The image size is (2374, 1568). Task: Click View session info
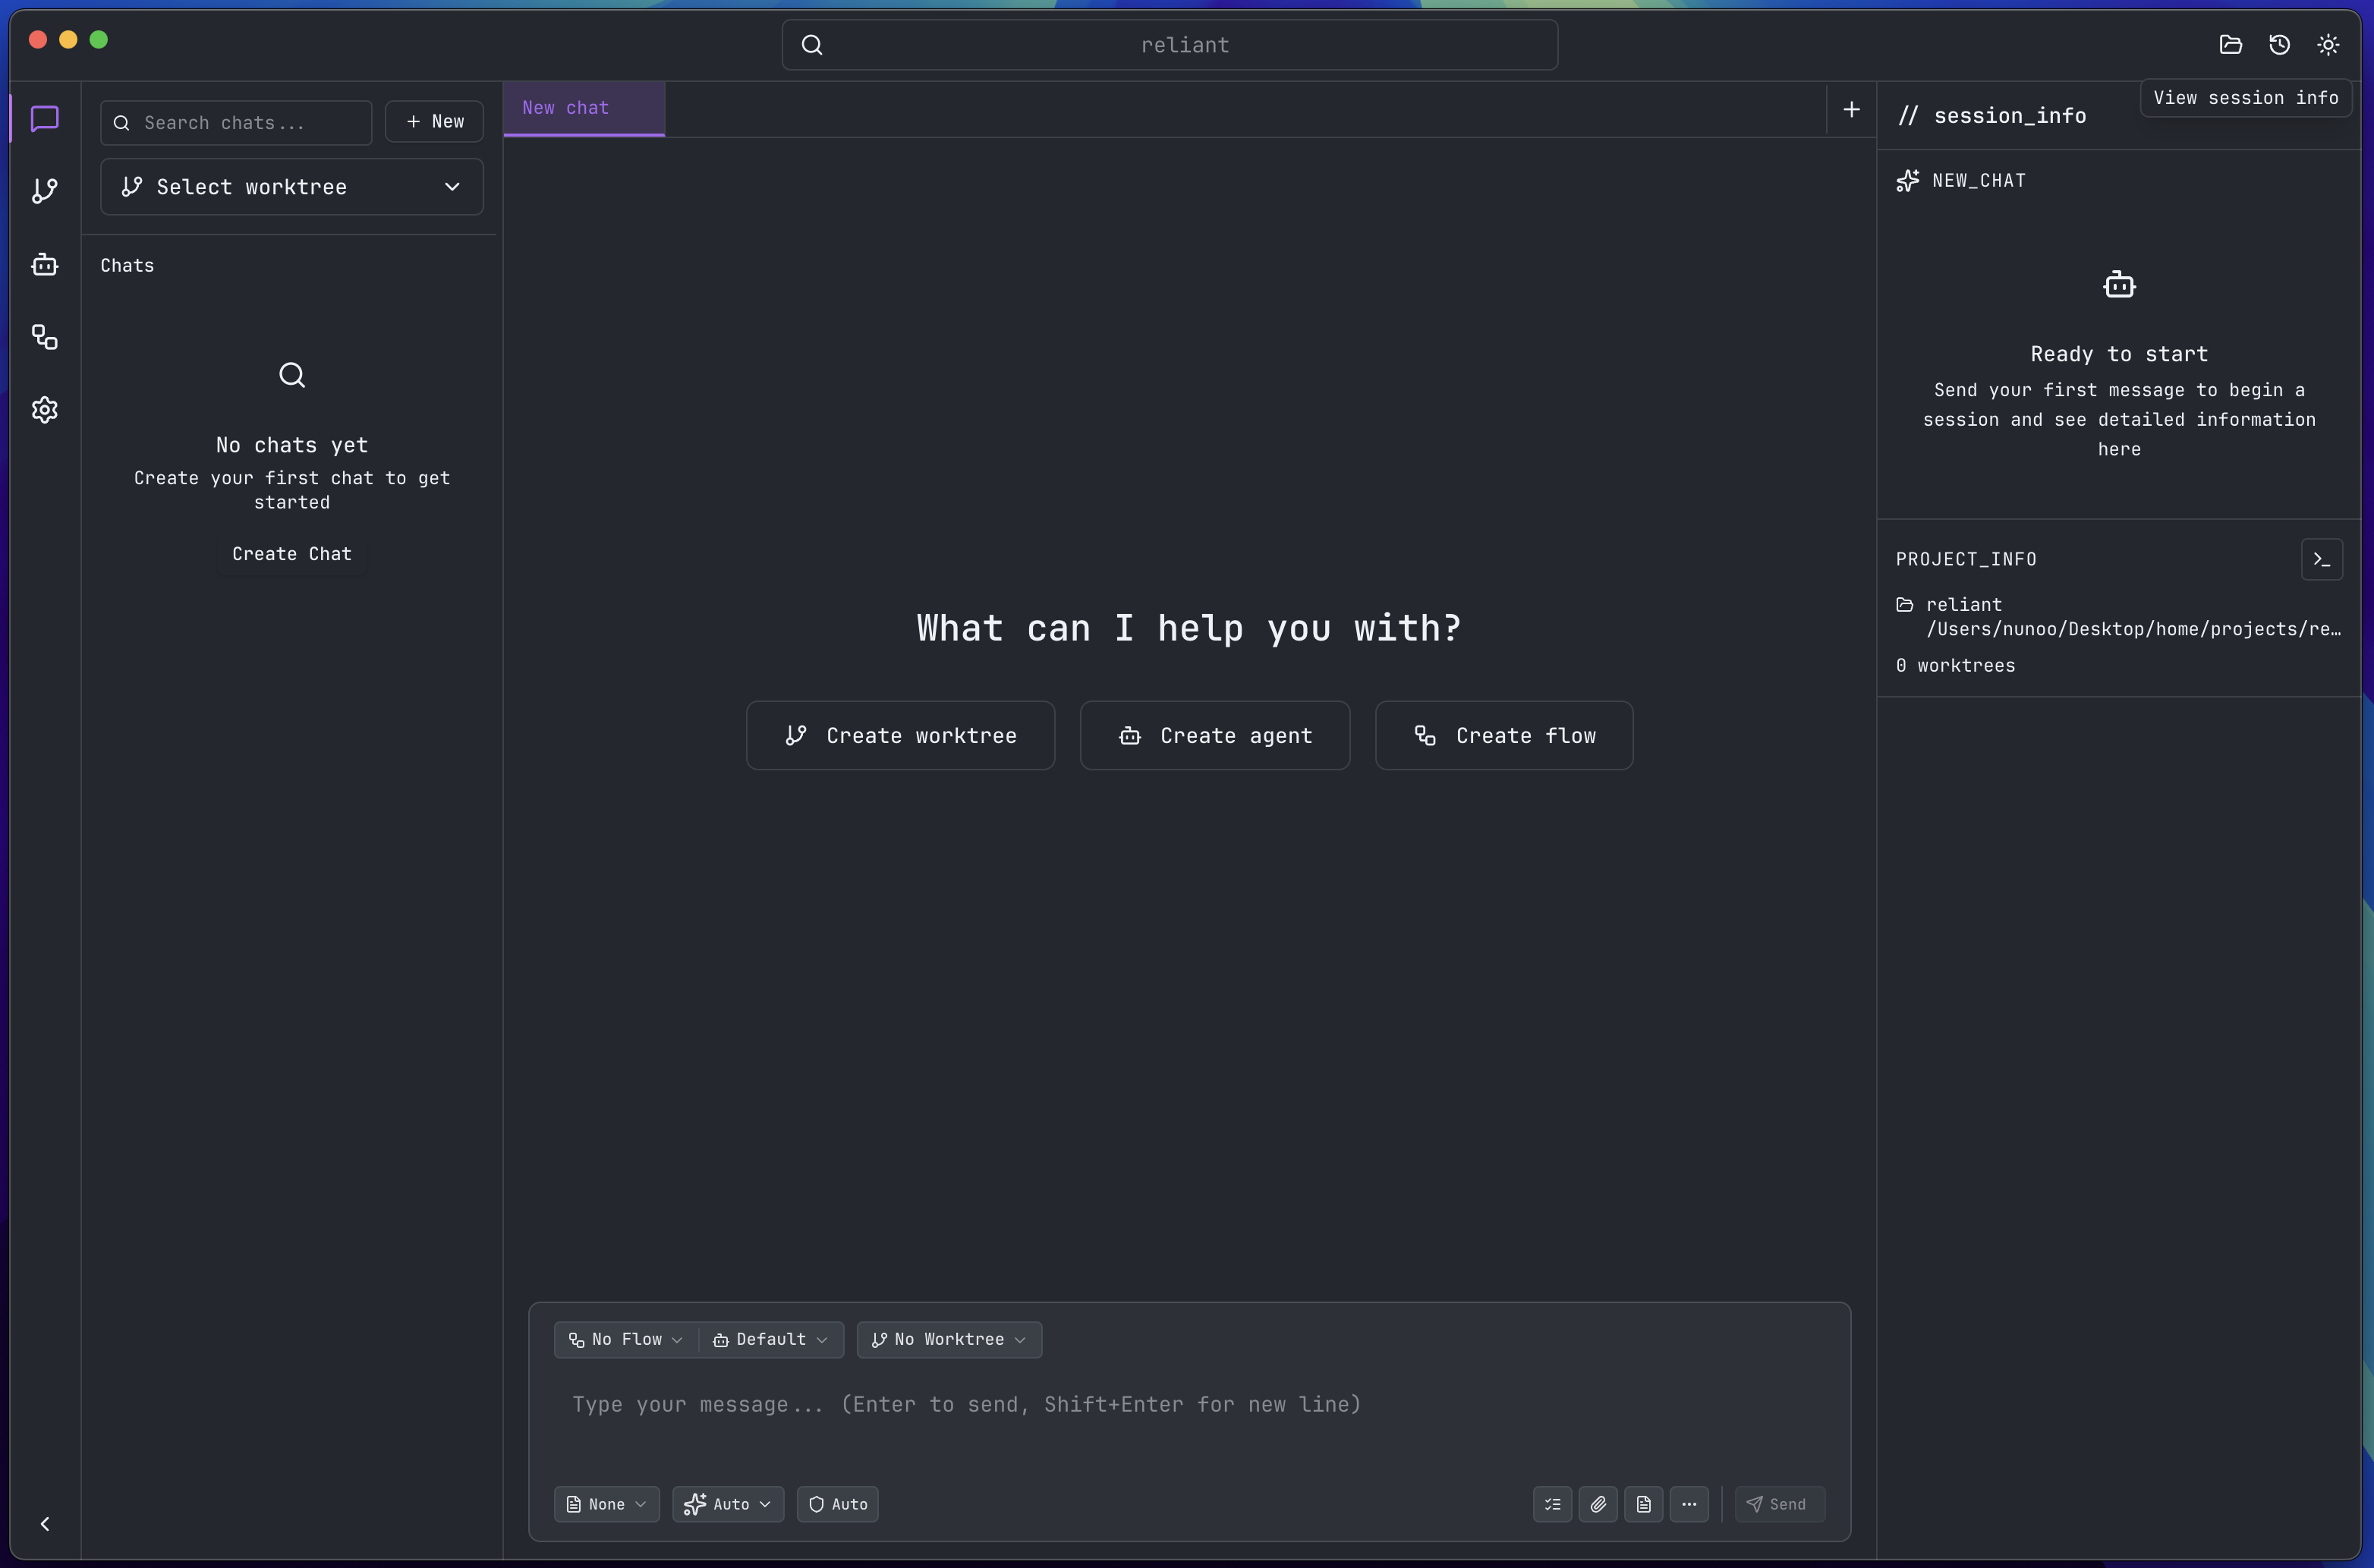click(x=2246, y=97)
